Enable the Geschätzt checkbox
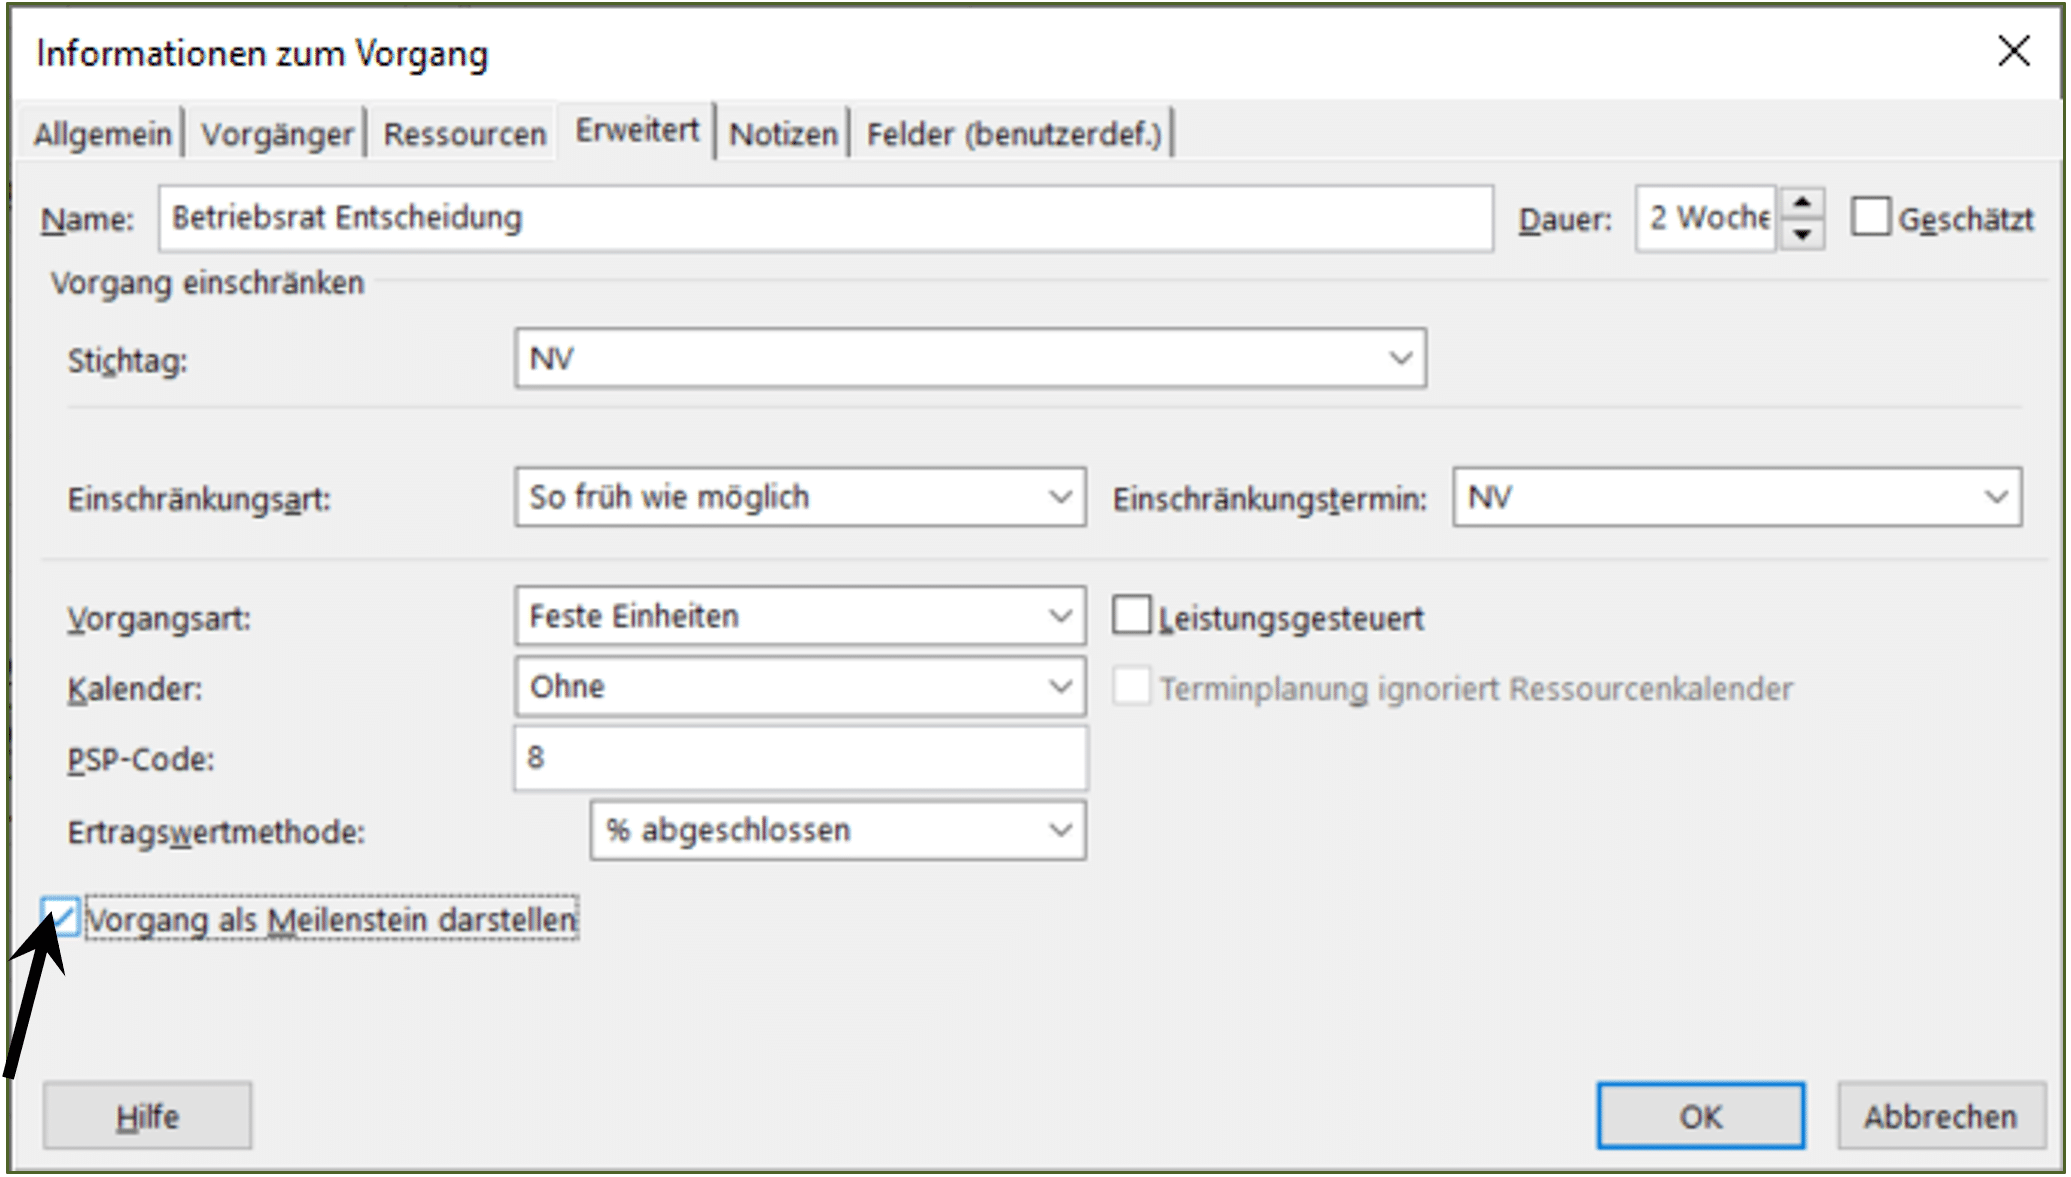Image resolution: width=2071 pixels, height=1177 pixels. click(1870, 217)
